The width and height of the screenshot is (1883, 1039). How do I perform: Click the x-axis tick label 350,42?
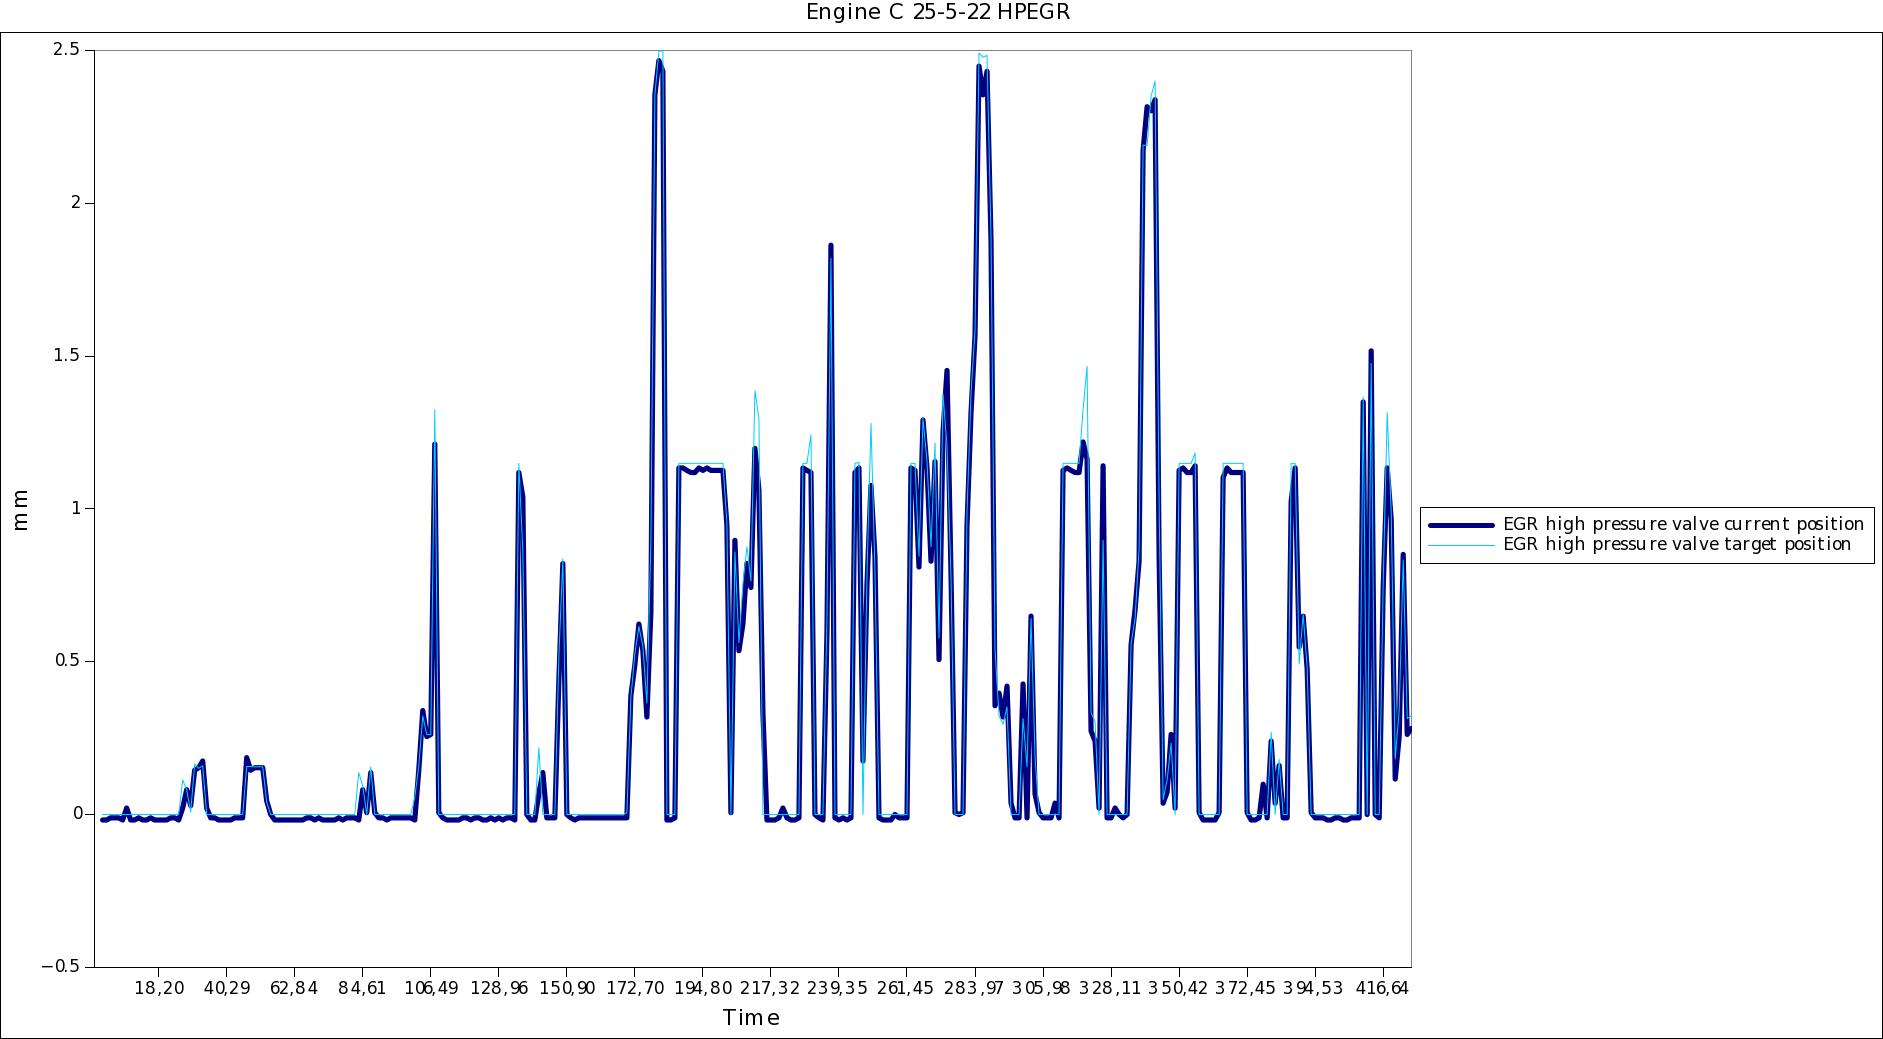[1179, 988]
